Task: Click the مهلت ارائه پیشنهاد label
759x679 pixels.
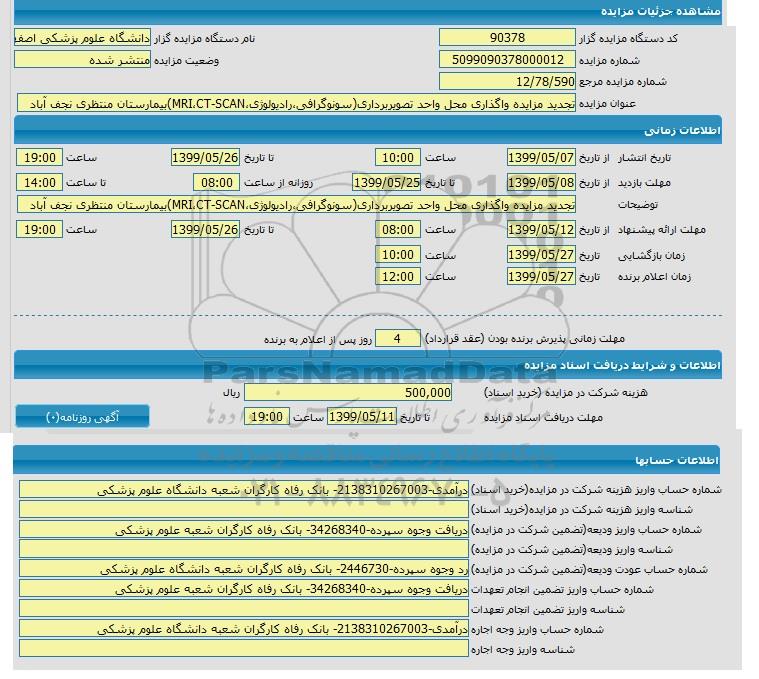Action: pyautogui.click(x=662, y=230)
